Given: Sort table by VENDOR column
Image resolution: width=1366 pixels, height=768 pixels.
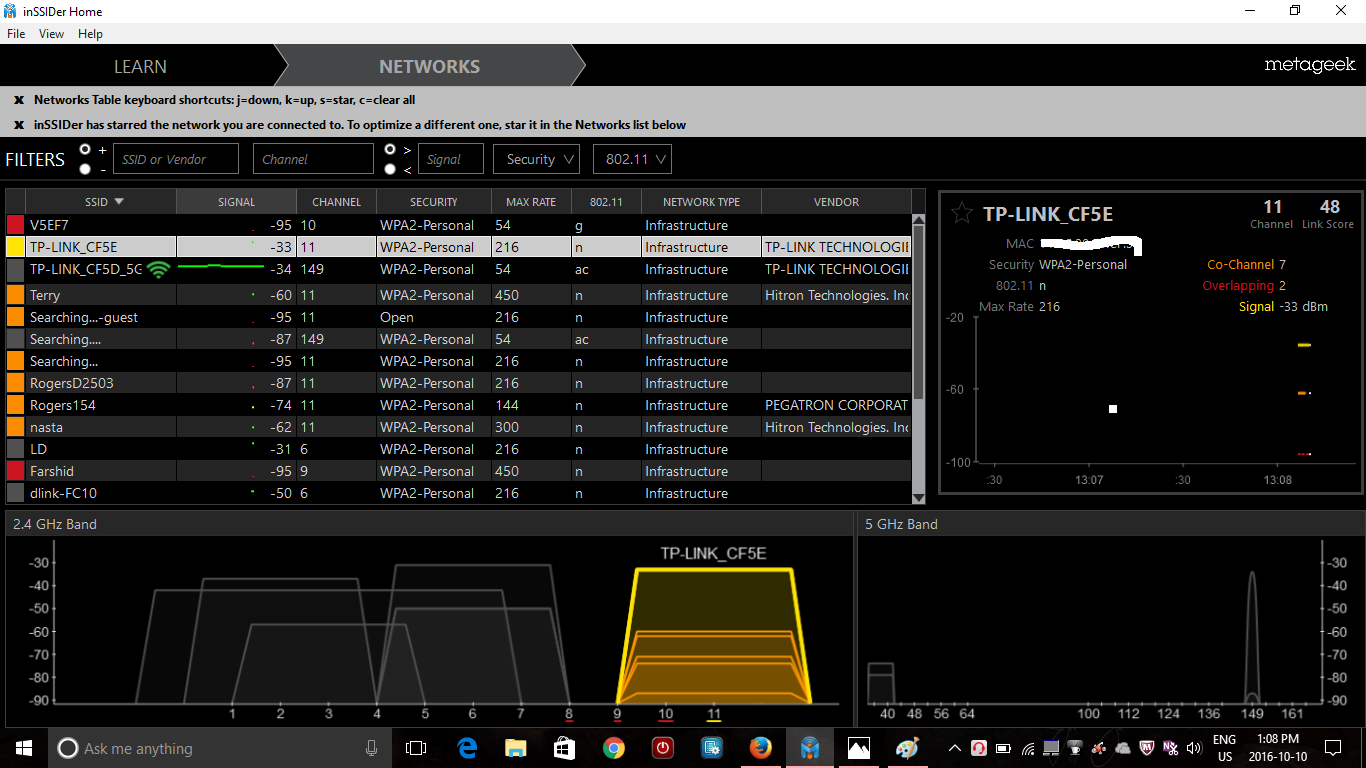Looking at the screenshot, I should [836, 201].
